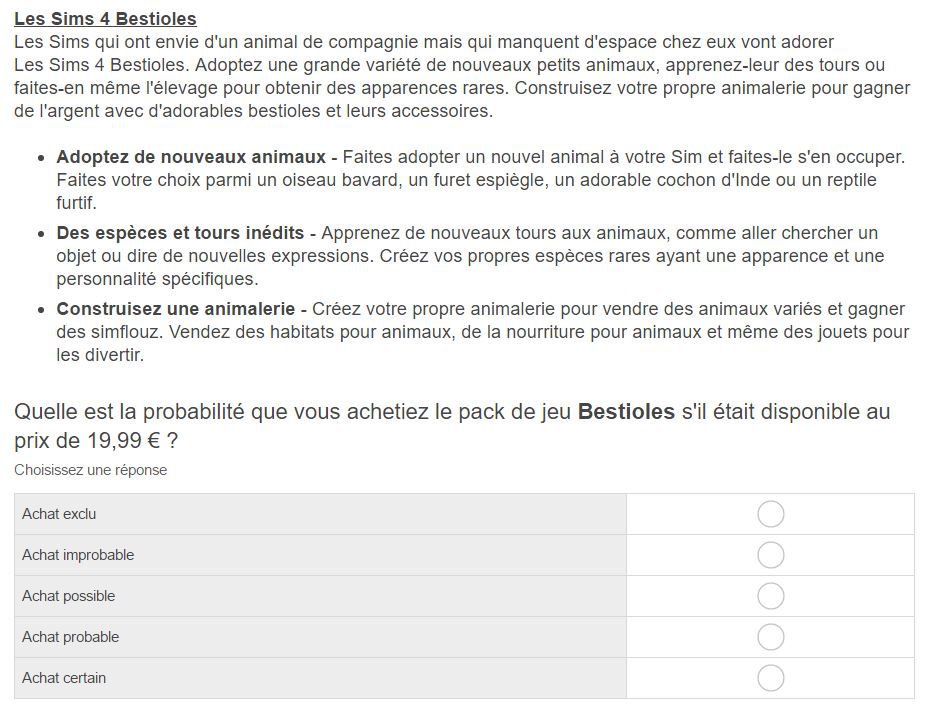Open the underlined "Les Sims 4 Bestioles" heading
The image size is (925, 715).
coord(105,18)
